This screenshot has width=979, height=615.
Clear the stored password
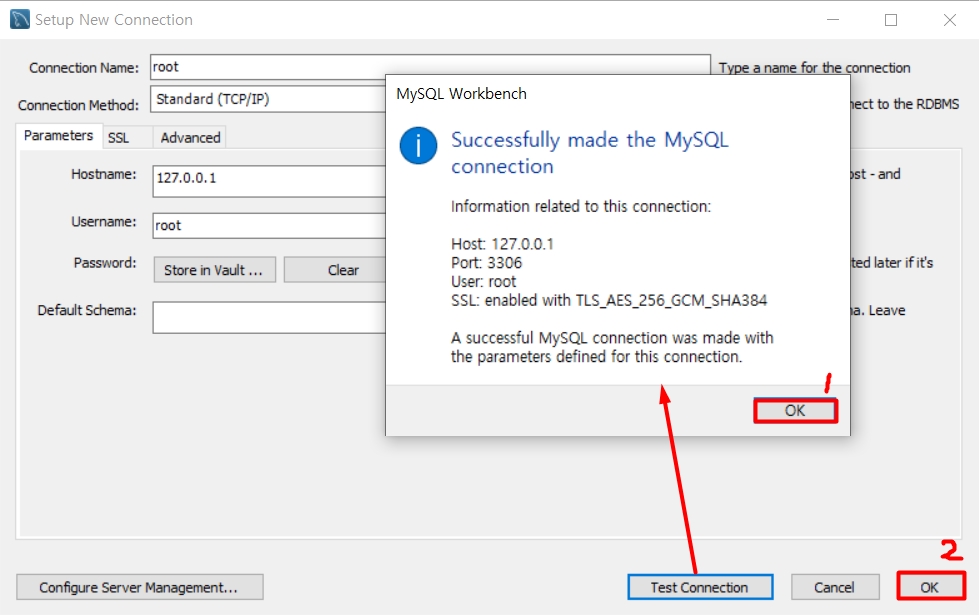click(x=335, y=270)
